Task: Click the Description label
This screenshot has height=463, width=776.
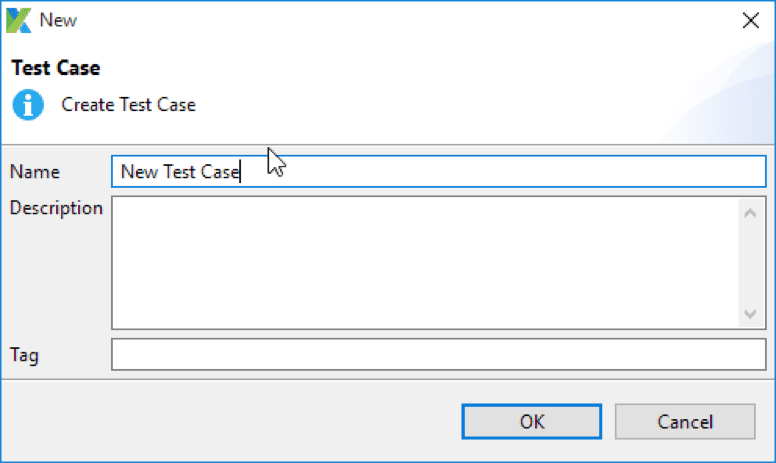Action: coord(56,208)
